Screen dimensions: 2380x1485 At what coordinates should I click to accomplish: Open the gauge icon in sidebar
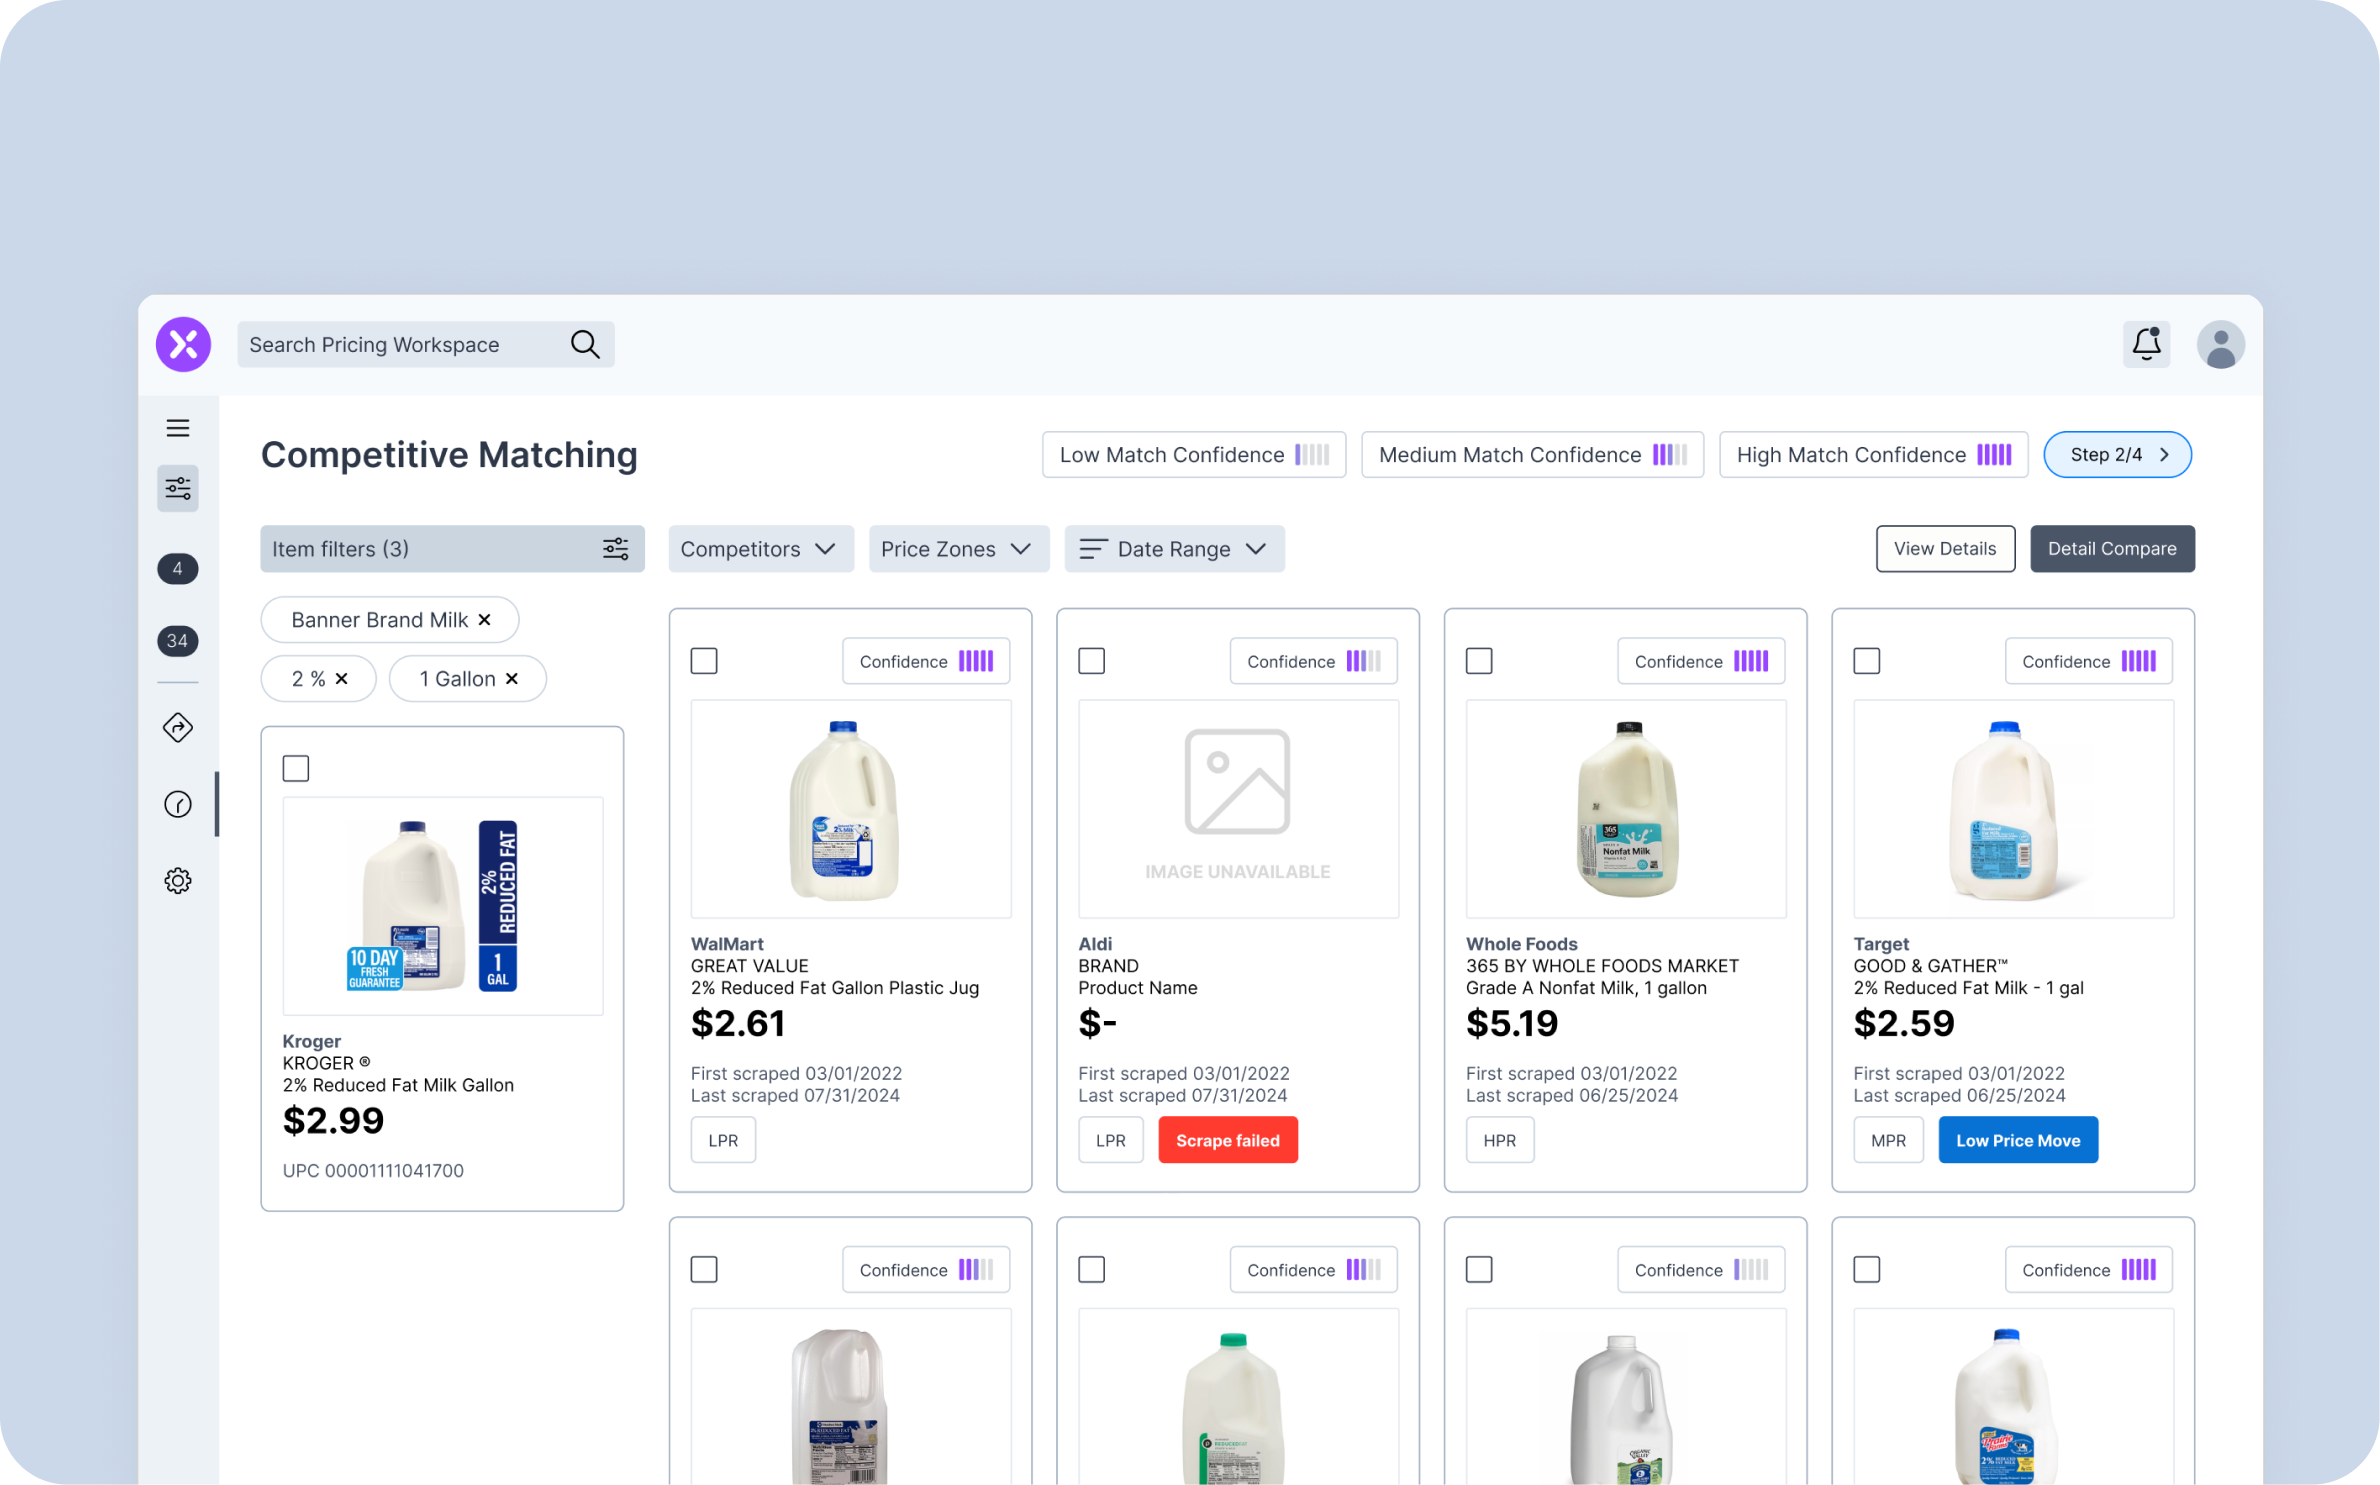pos(178,804)
